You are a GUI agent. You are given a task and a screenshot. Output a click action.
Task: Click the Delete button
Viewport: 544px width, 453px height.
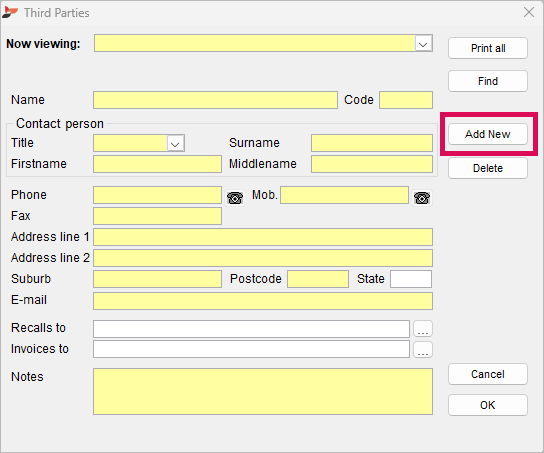(487, 168)
